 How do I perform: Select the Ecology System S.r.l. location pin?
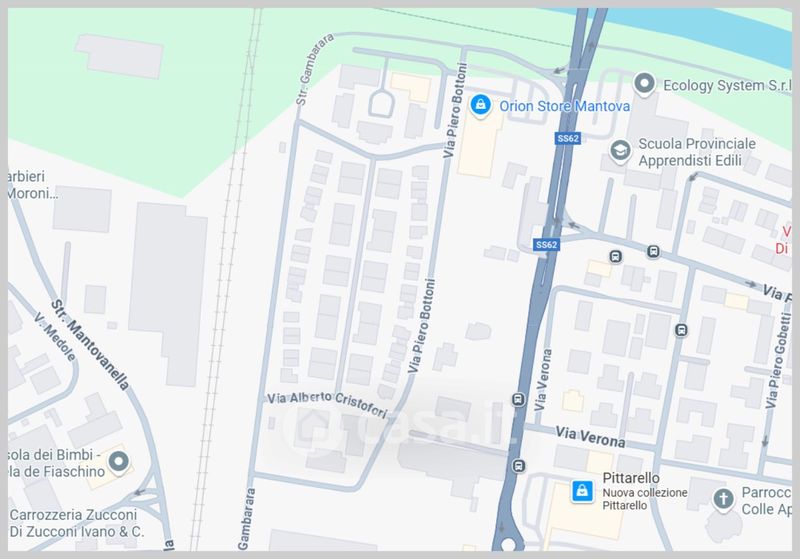click(644, 84)
